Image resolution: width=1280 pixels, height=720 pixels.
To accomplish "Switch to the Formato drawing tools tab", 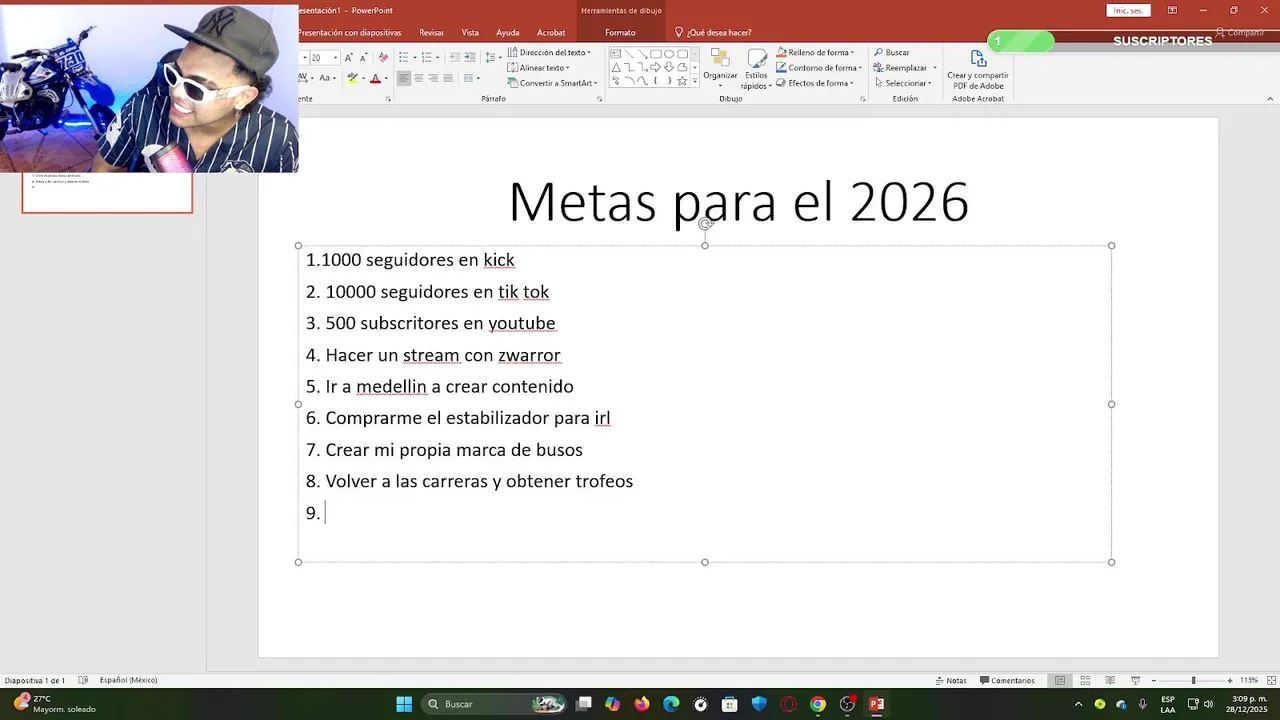I will pos(620,32).
